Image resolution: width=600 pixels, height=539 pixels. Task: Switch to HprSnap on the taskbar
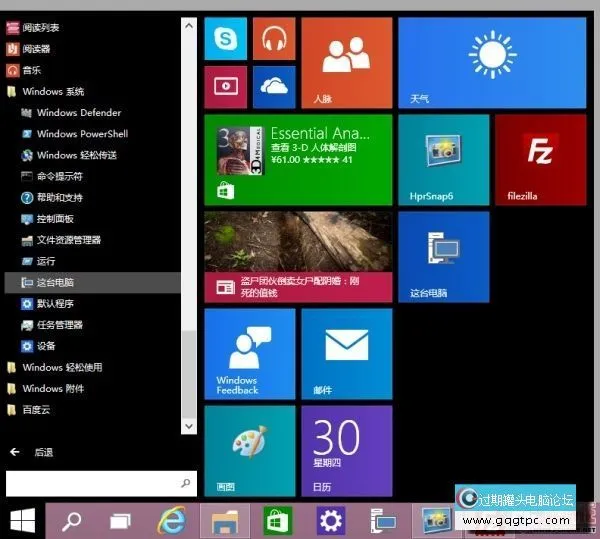[435, 521]
